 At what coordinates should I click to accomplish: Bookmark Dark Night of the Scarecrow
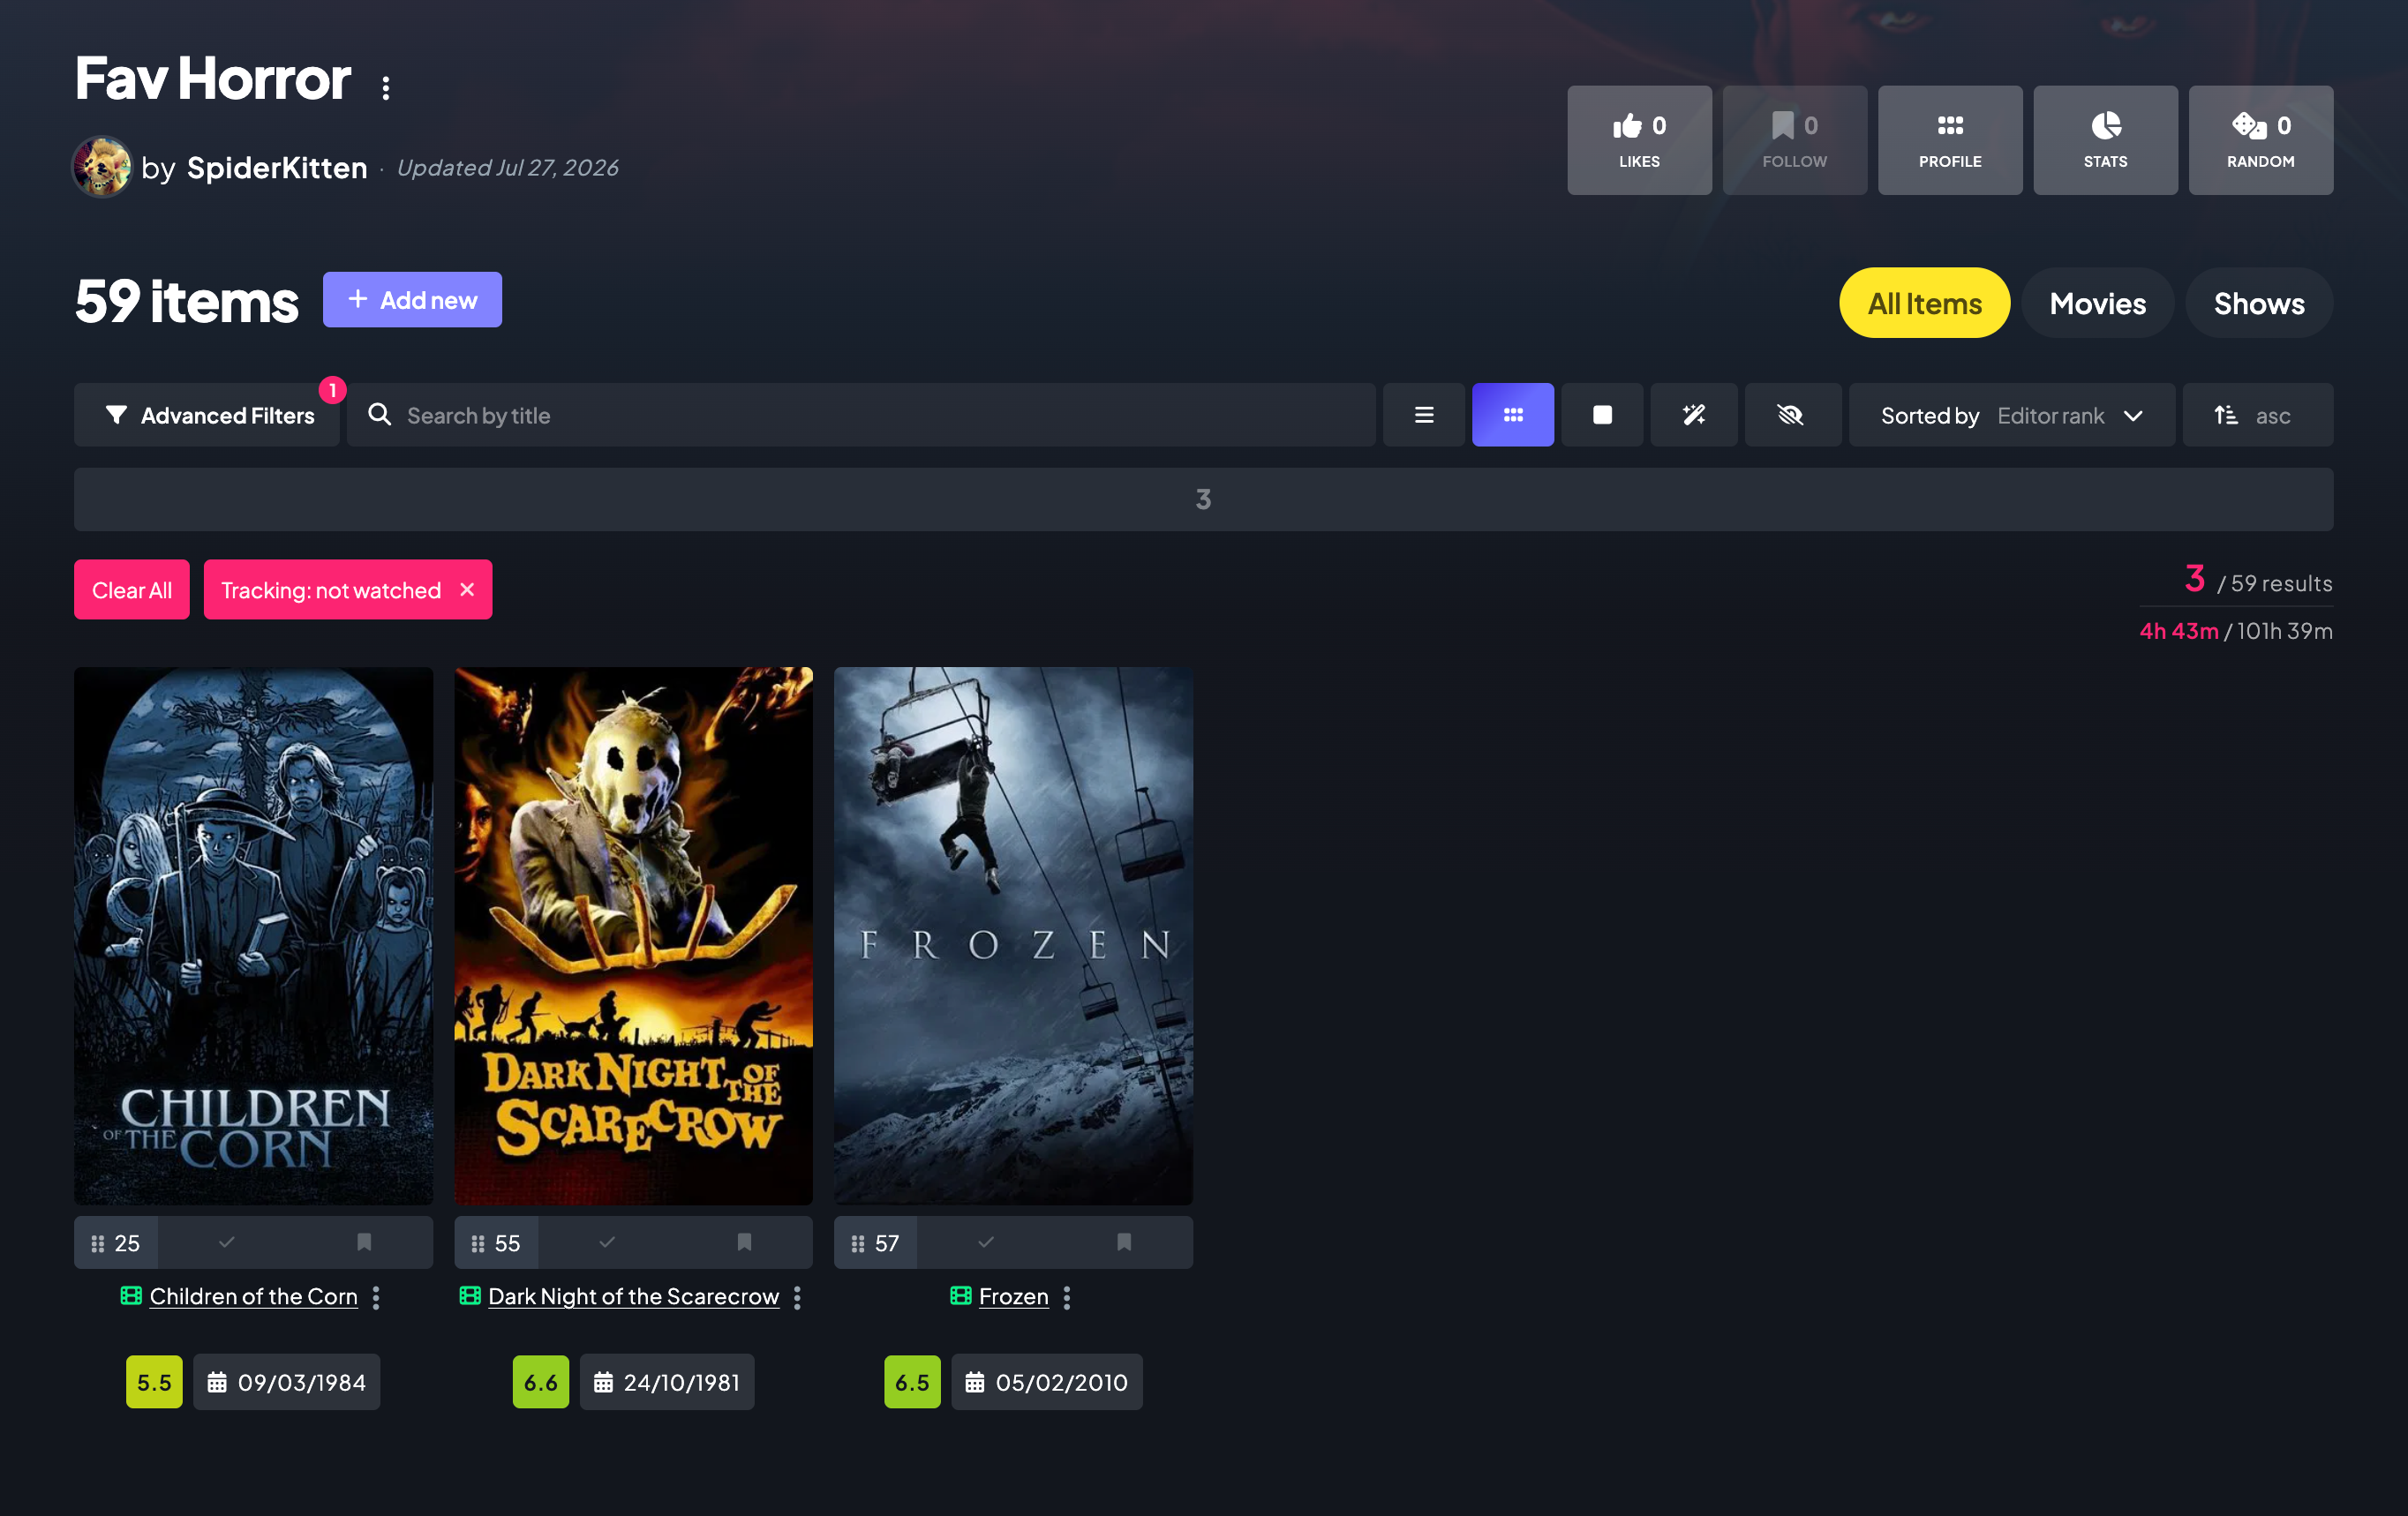tap(744, 1242)
